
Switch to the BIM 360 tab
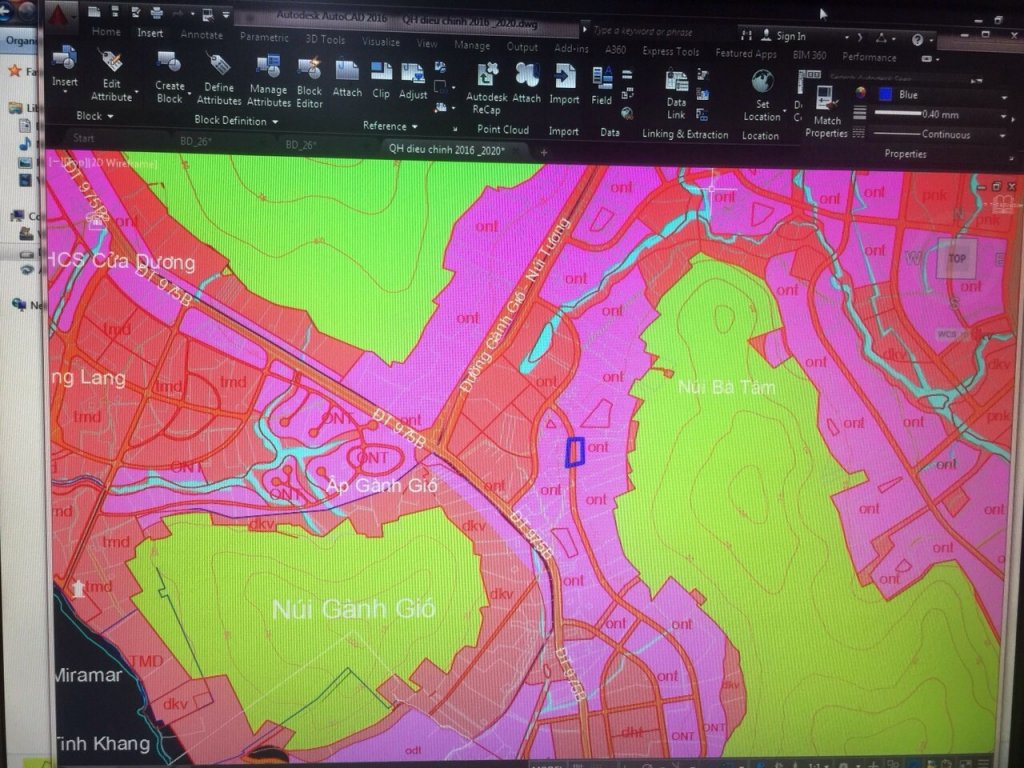(x=809, y=56)
